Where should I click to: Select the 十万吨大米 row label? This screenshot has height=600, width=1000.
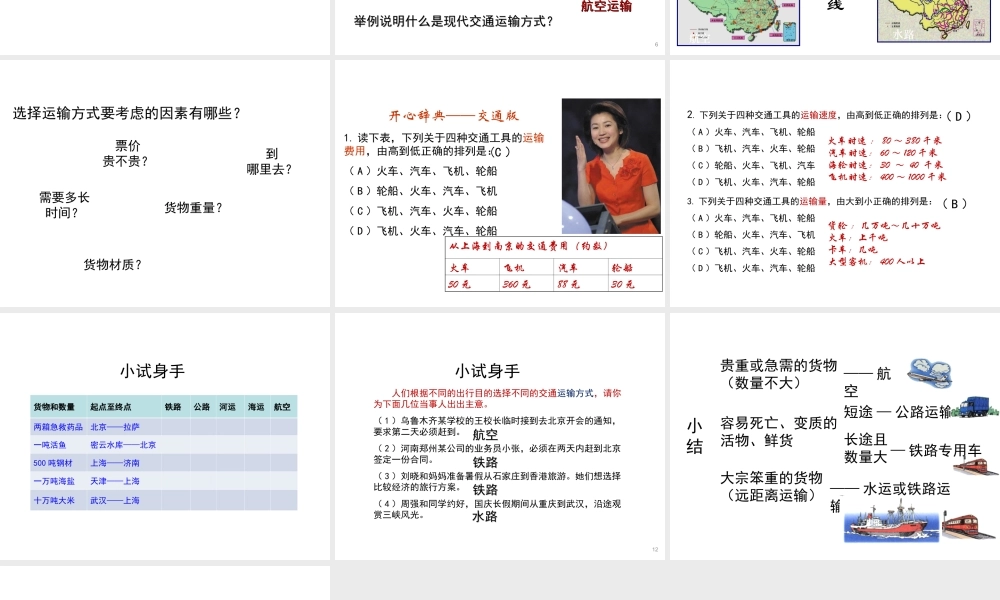(x=54, y=501)
